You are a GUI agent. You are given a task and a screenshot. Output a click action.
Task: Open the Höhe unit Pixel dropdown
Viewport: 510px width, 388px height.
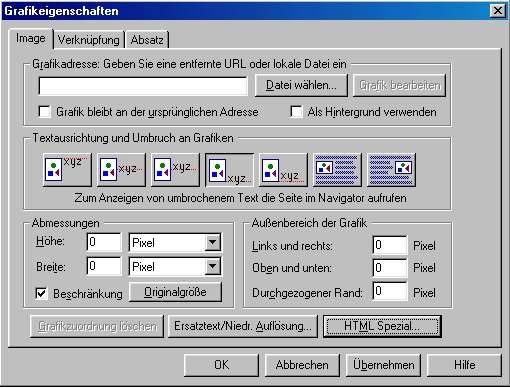[213, 242]
